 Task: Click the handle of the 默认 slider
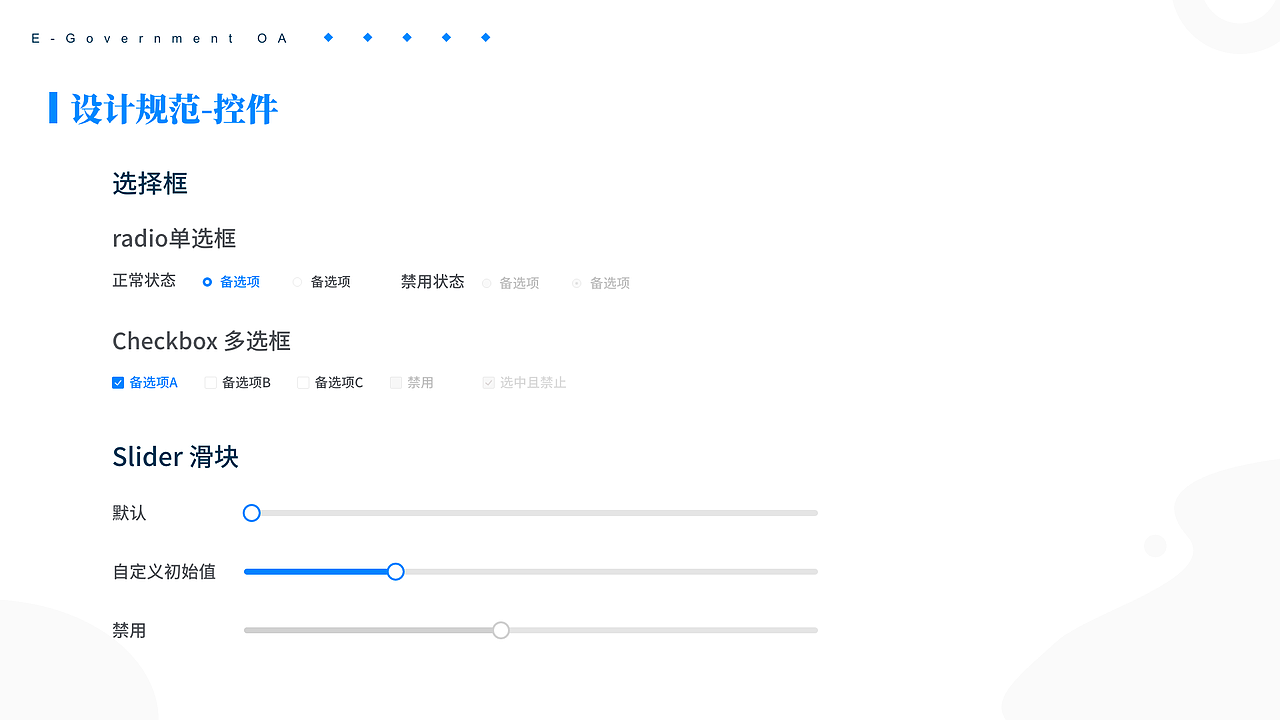[x=251, y=512]
